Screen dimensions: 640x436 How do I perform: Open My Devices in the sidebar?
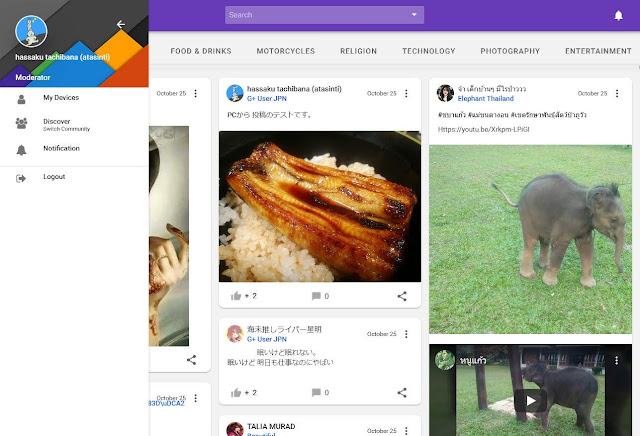[74, 98]
